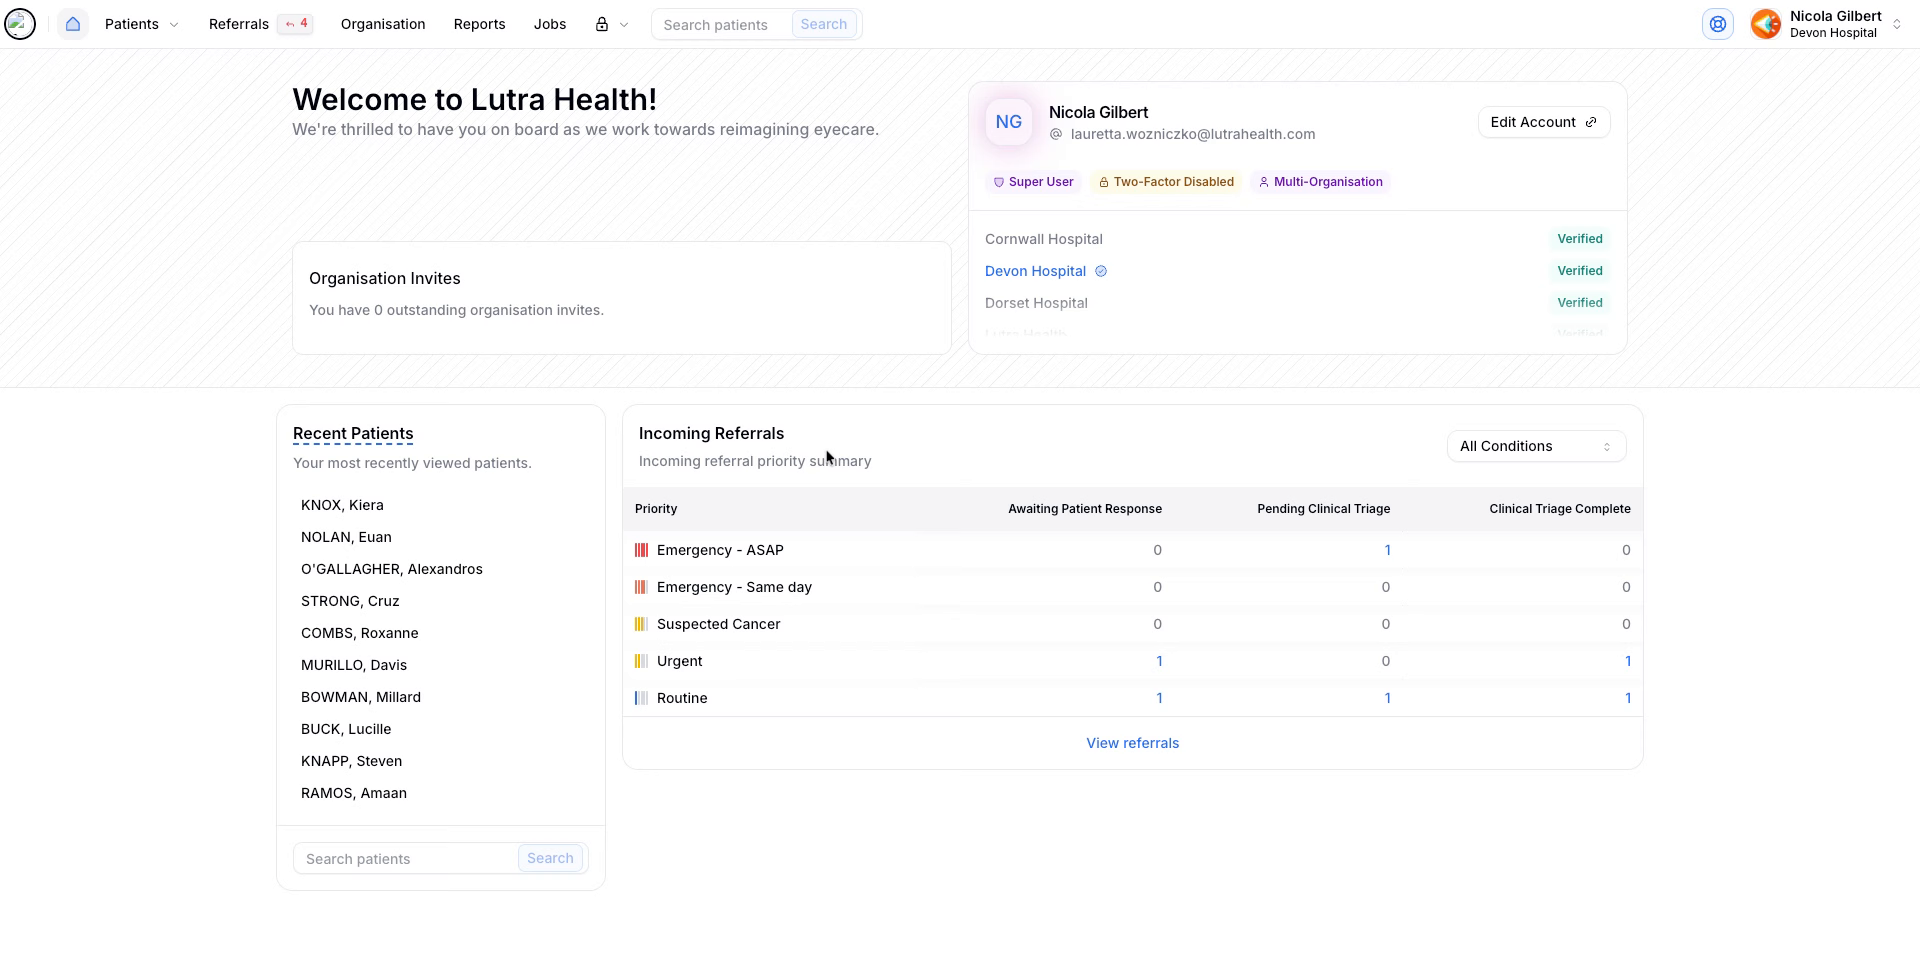Click Routine Pending Clinical Triage count
Viewport: 1920px width, 962px height.
[1387, 698]
